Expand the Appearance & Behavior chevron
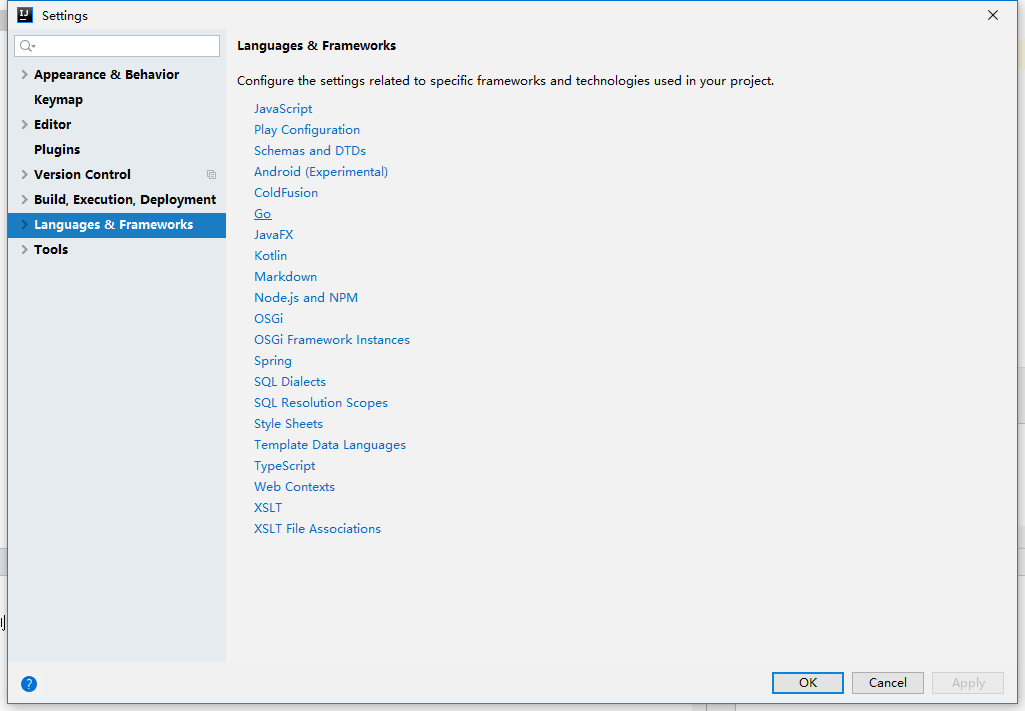 (x=24, y=74)
